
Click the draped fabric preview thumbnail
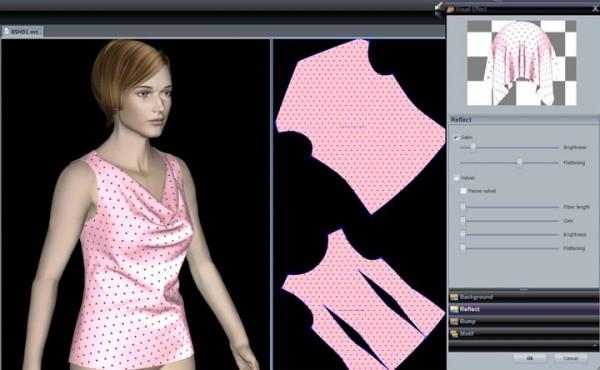(522, 63)
